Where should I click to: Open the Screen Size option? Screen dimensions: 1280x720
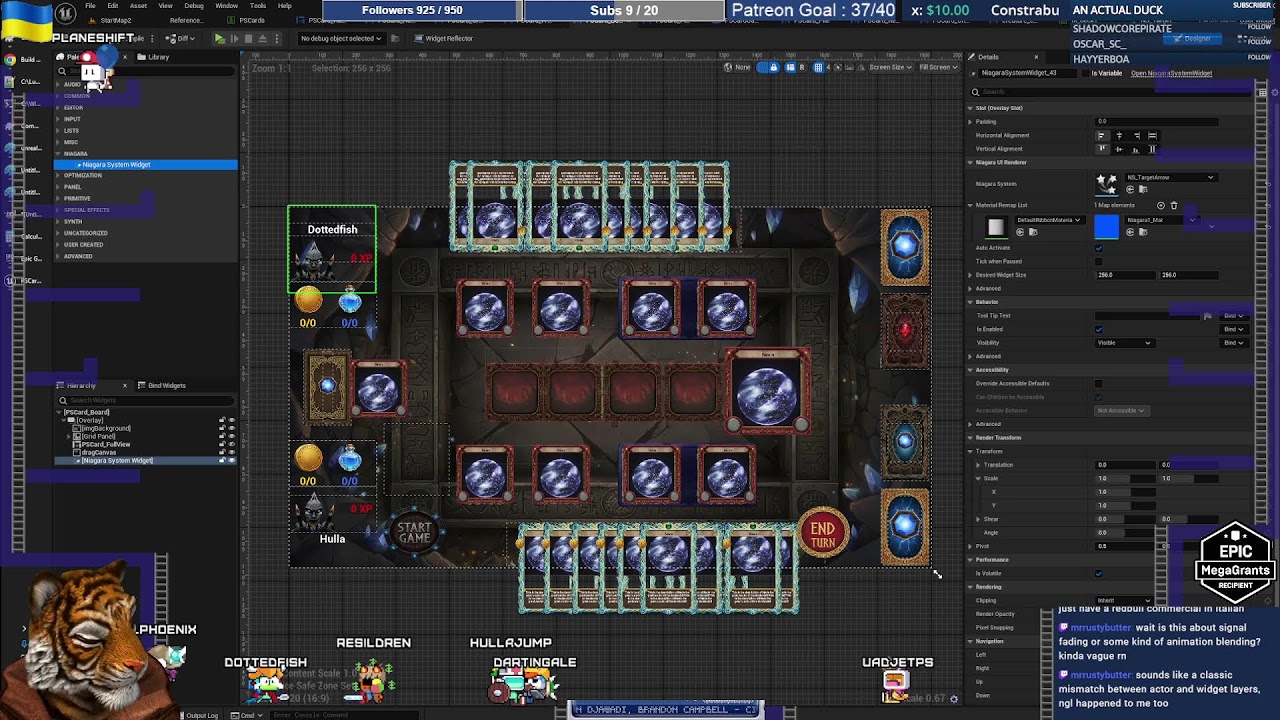(889, 67)
